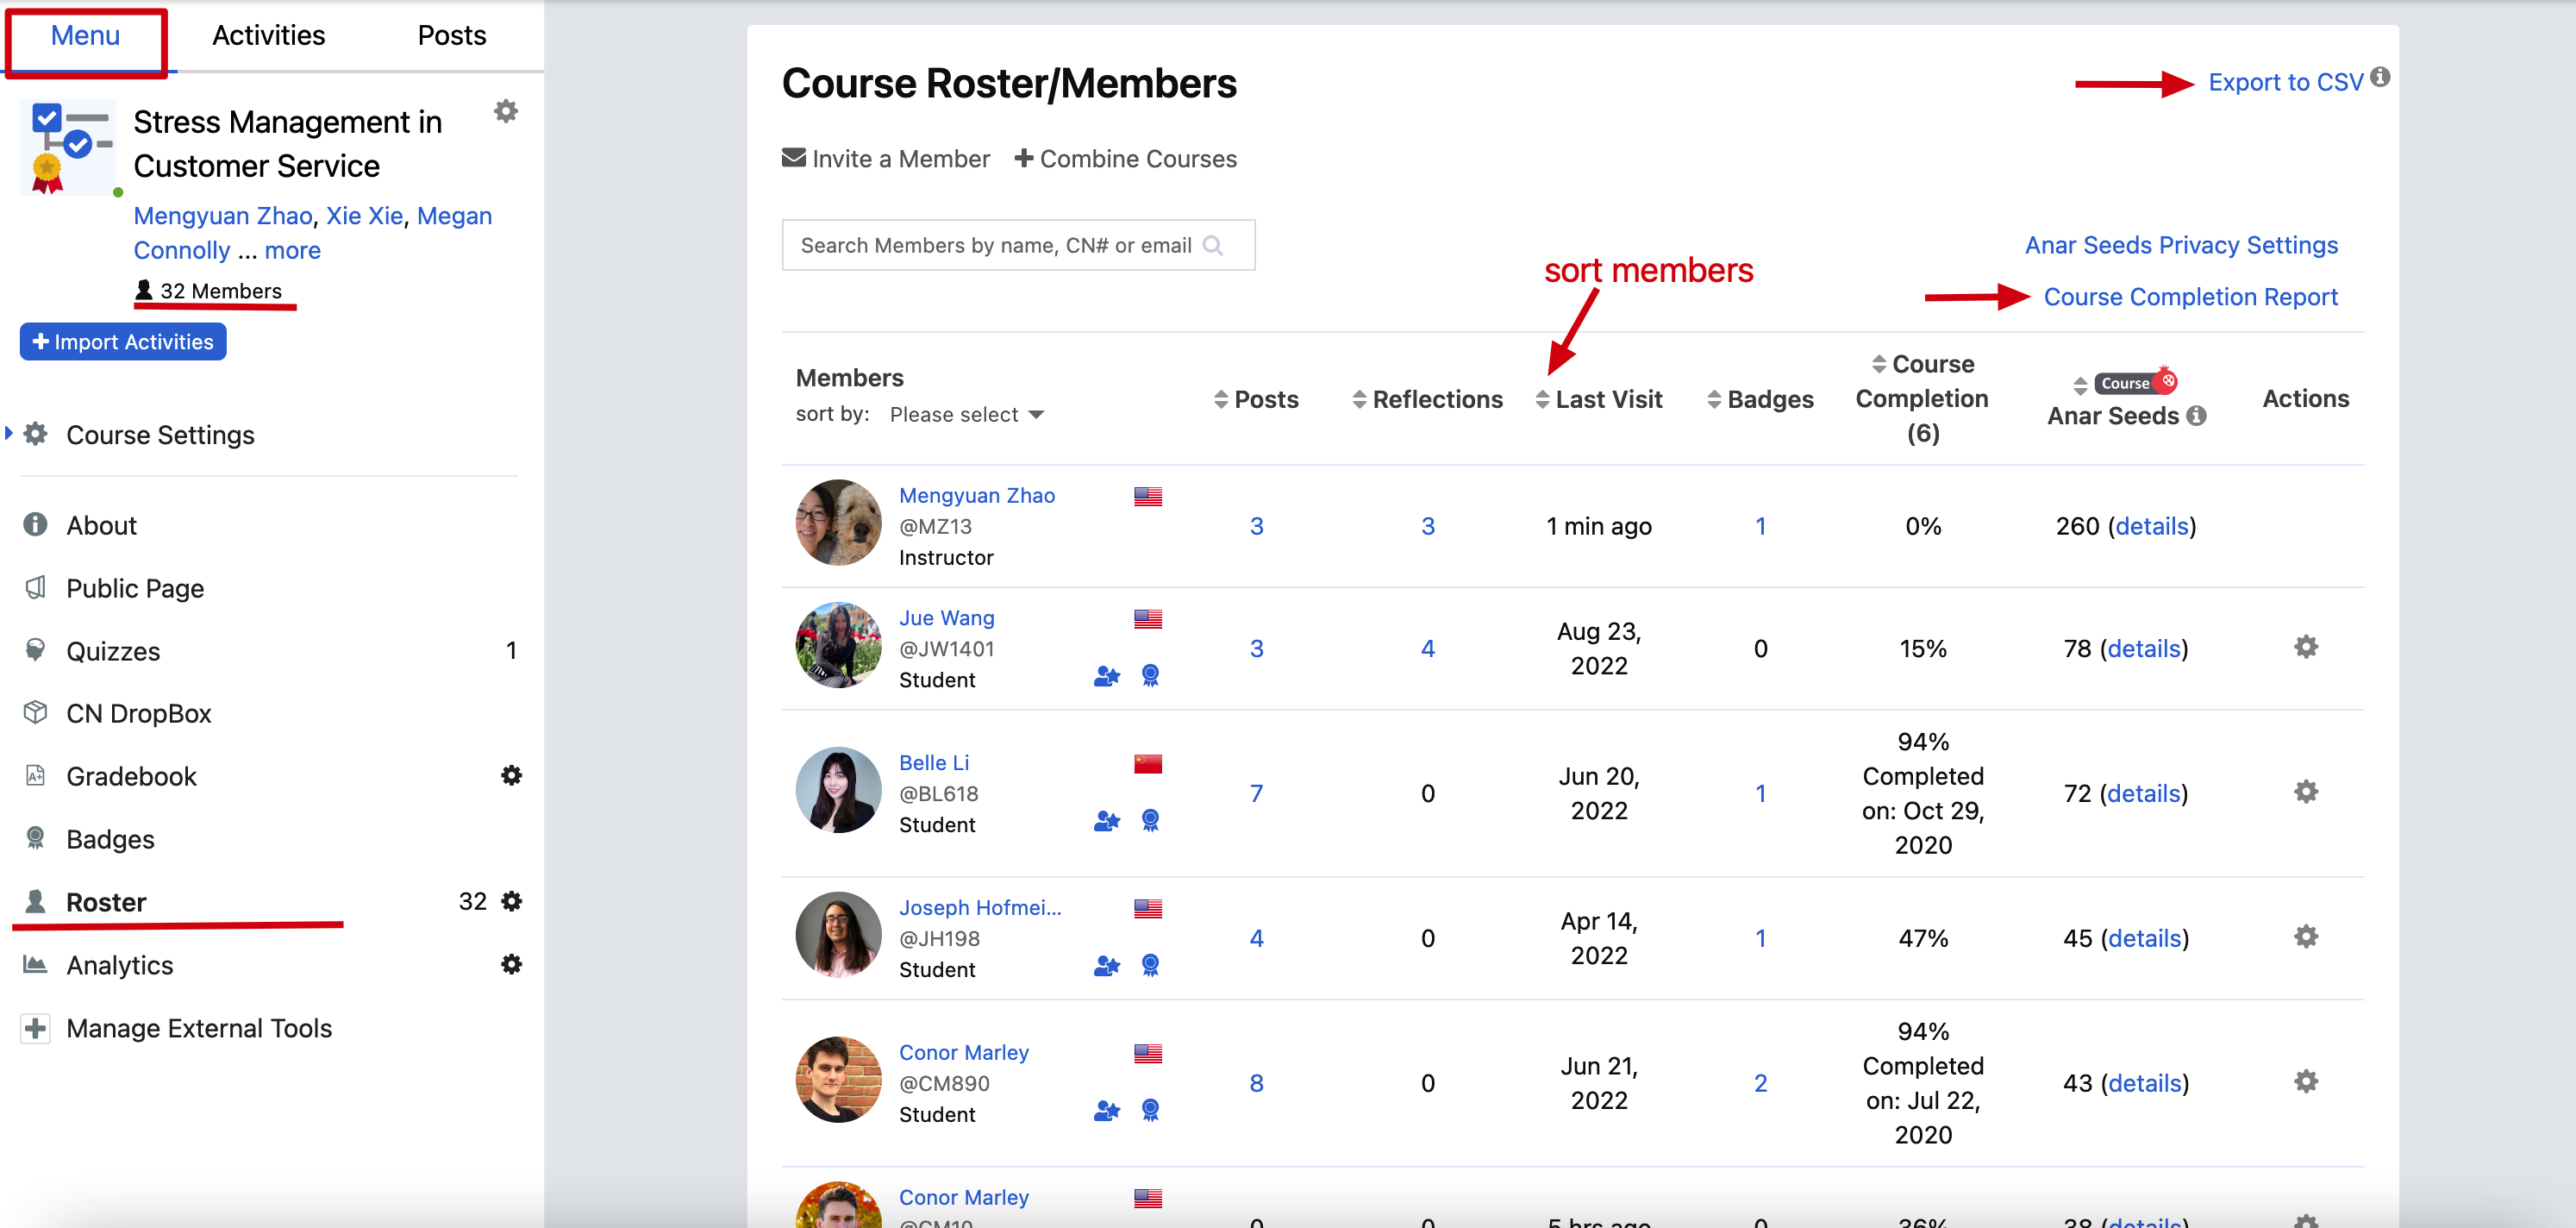Click the Manage External Tools plus icon
2576x1228 pixels.
click(x=35, y=1028)
